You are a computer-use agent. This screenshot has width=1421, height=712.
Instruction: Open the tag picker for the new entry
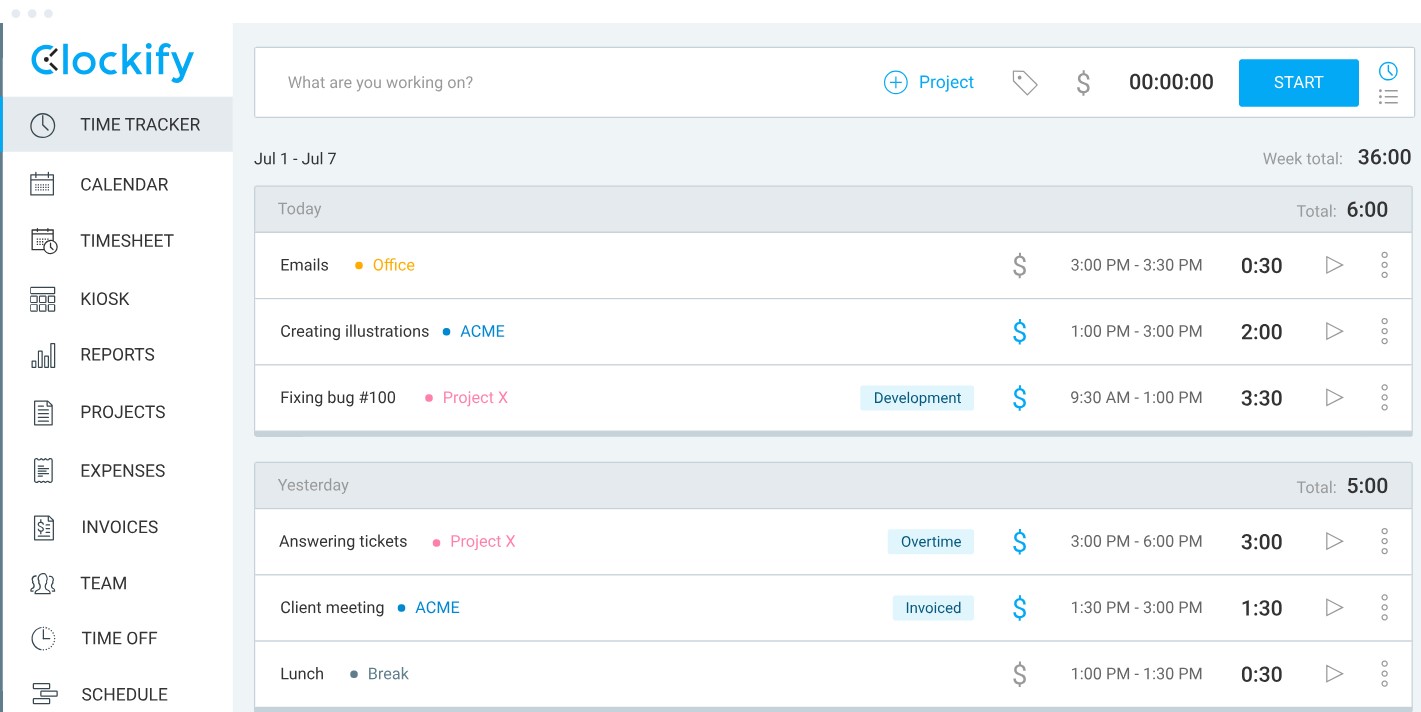coord(1024,83)
